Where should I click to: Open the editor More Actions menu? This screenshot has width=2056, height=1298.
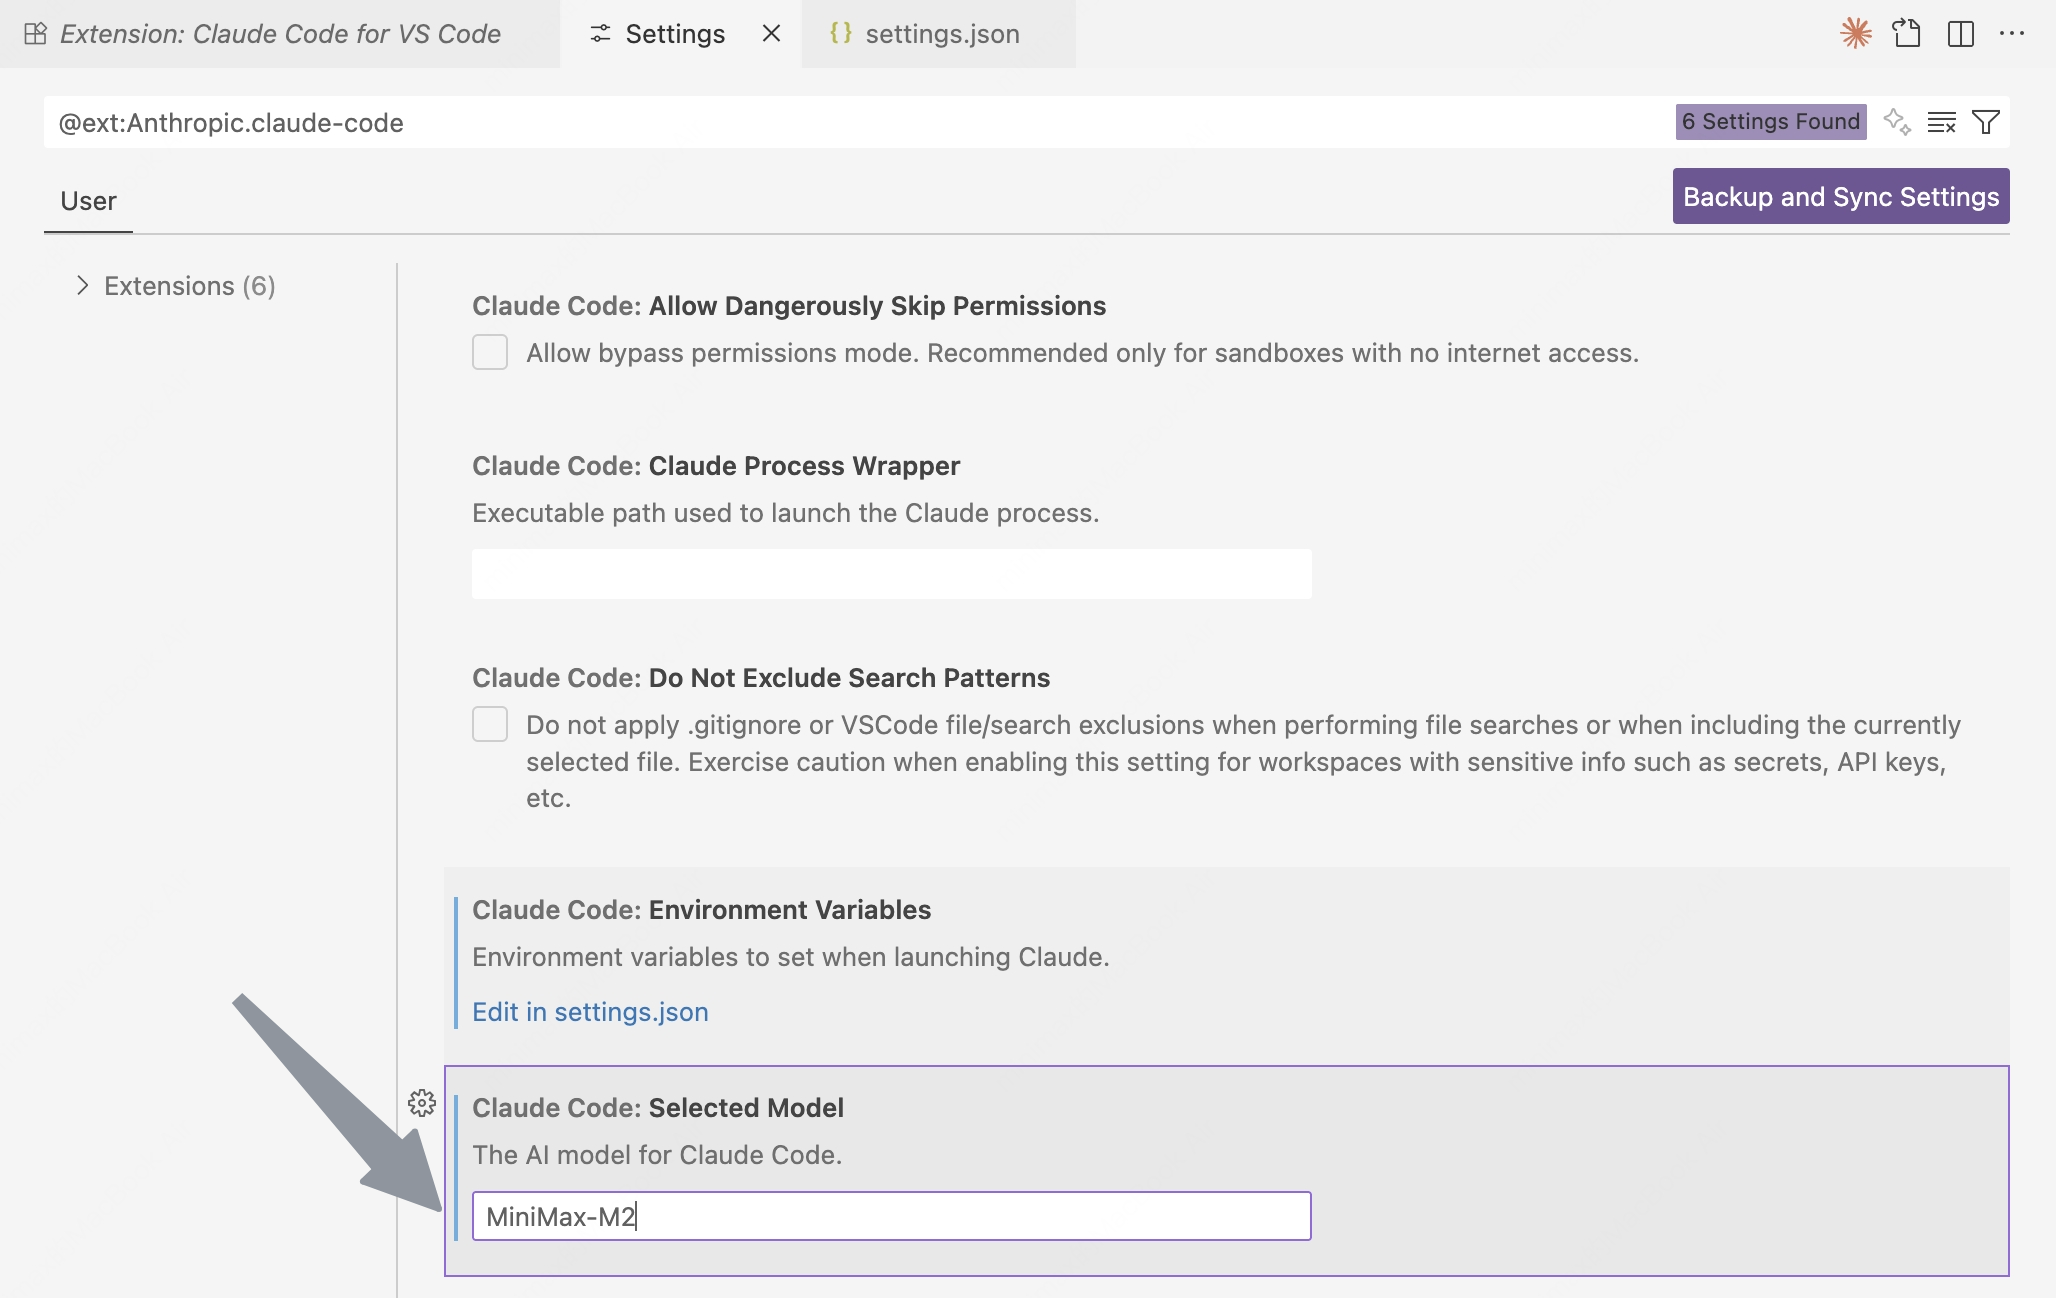tap(2012, 34)
